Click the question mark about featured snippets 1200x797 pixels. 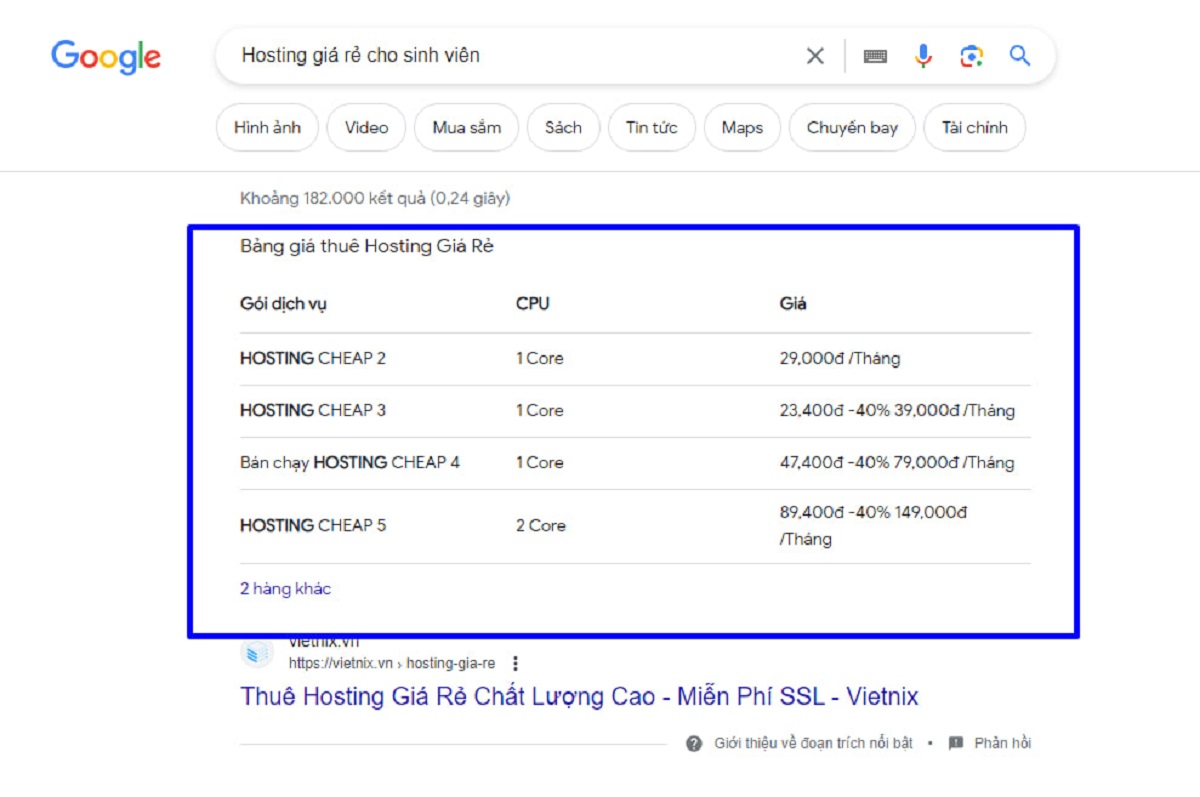(694, 743)
